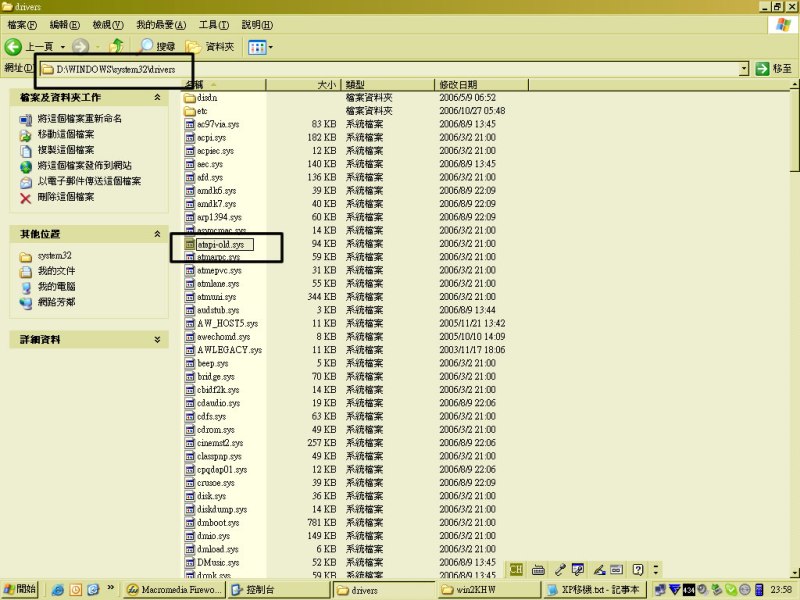Screen dimensions: 800x600
Task: Sort by the 名稱 column header
Action: tap(223, 84)
